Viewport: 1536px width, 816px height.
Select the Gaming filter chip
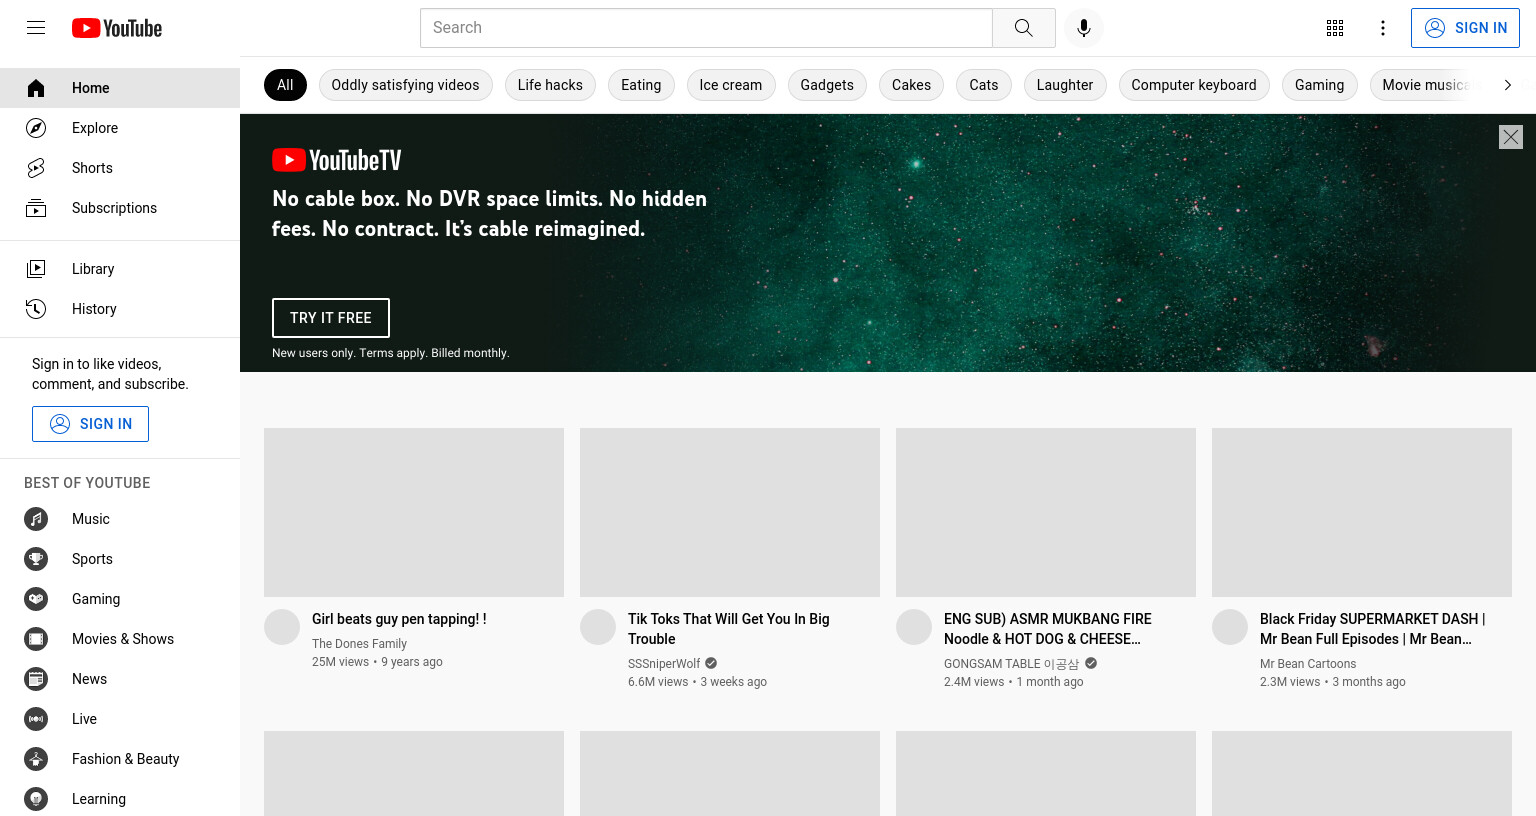click(x=1320, y=85)
